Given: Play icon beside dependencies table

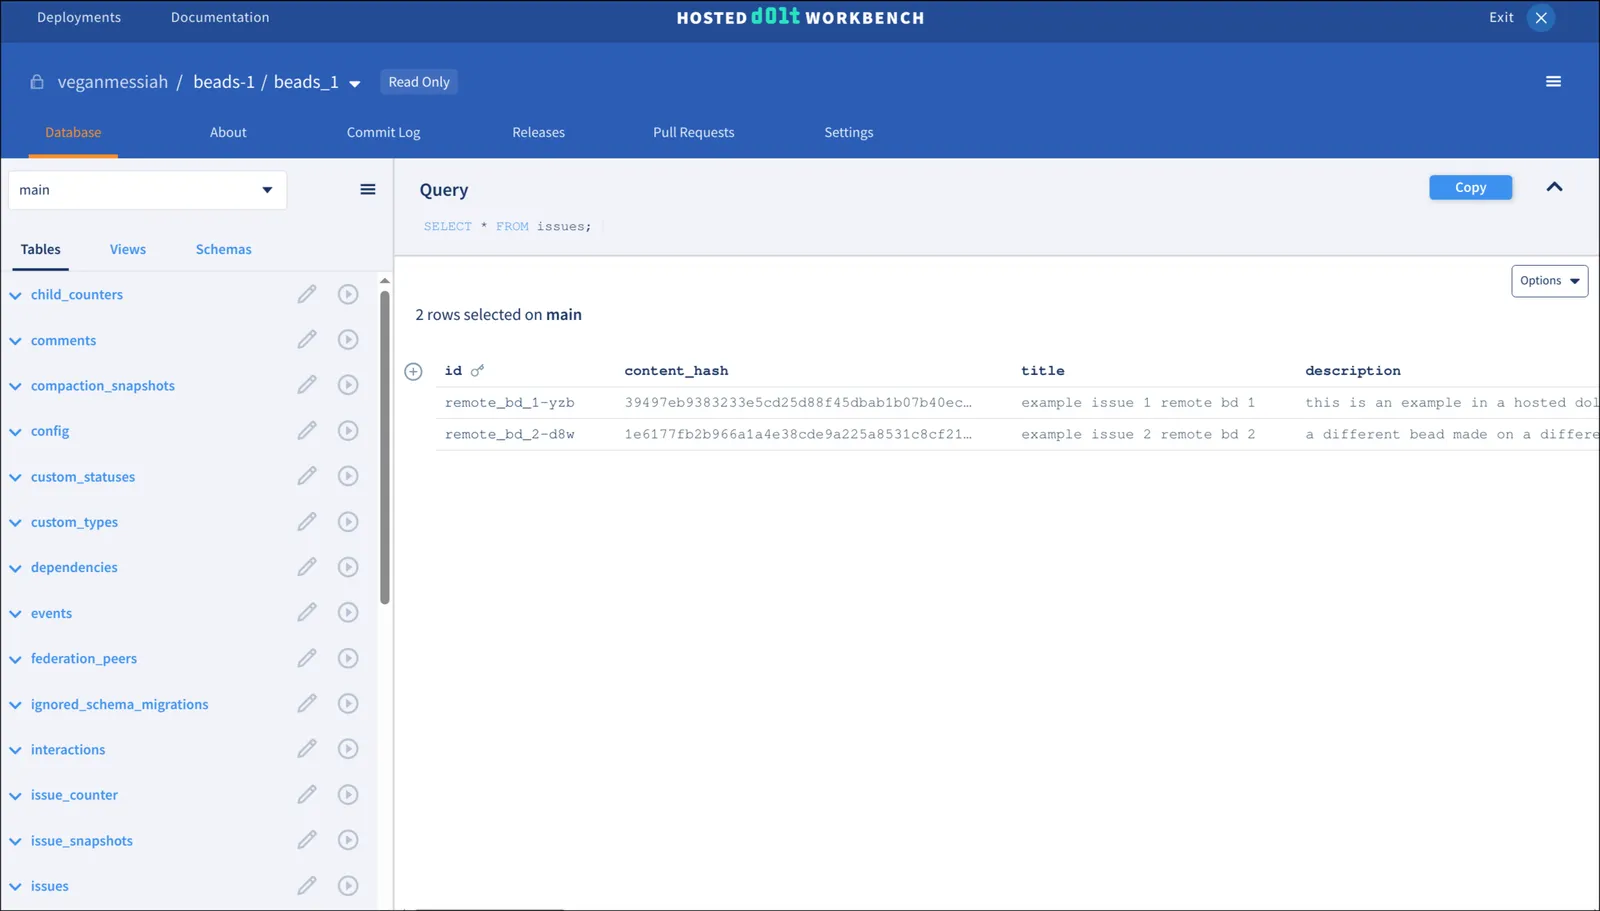Looking at the screenshot, I should pyautogui.click(x=348, y=567).
